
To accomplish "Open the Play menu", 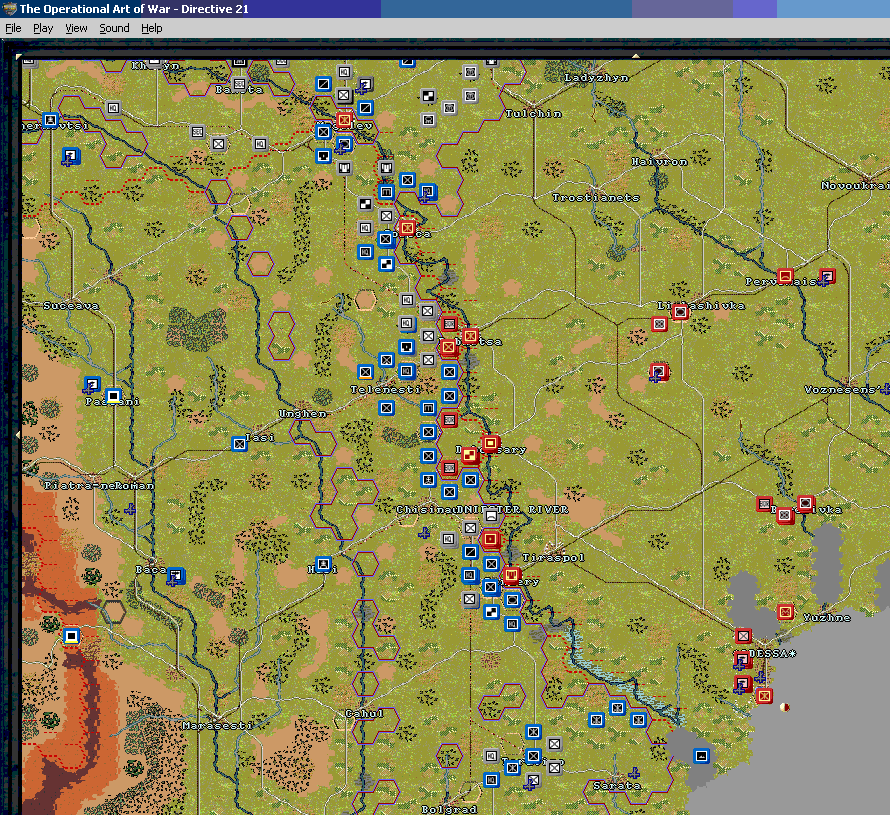I will point(43,28).
